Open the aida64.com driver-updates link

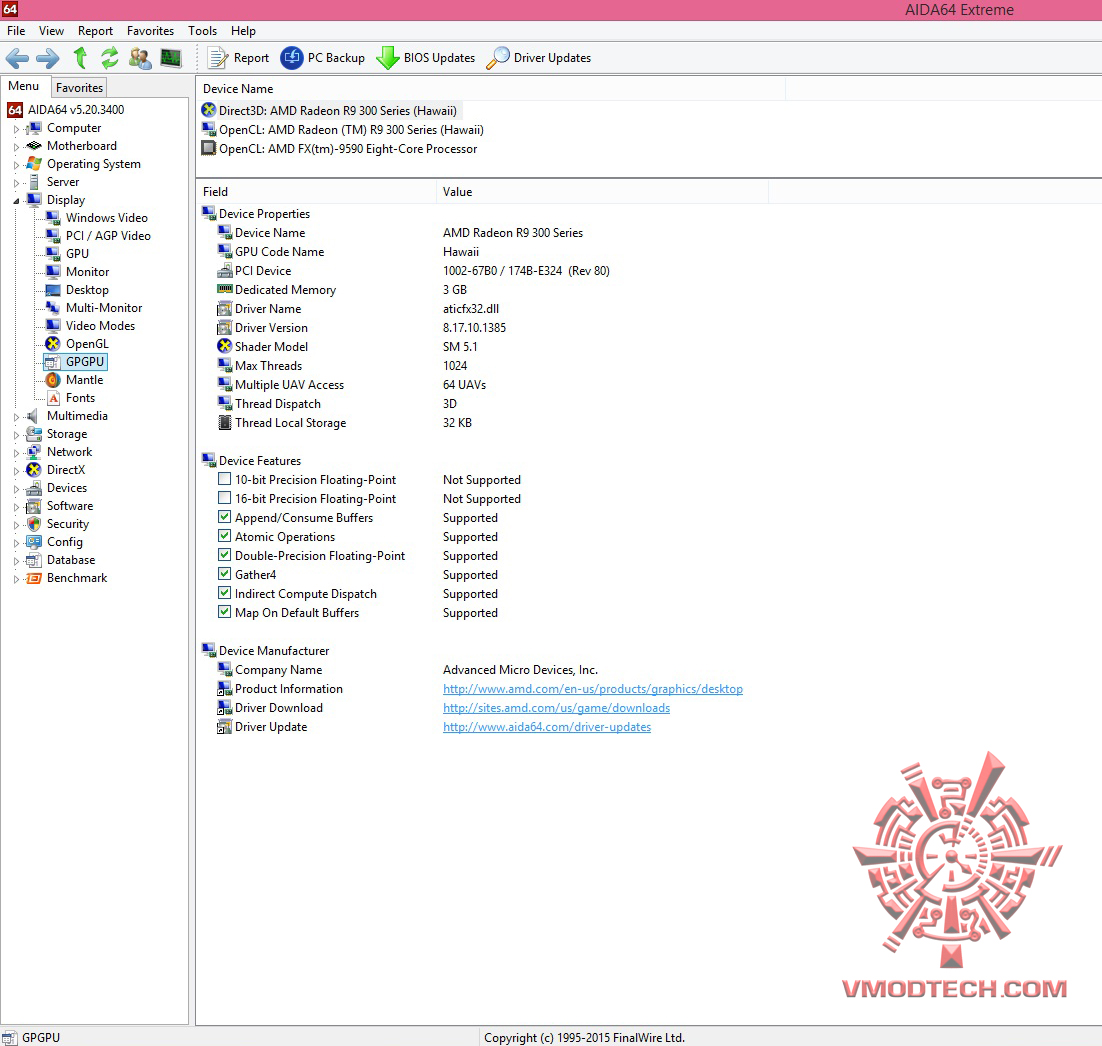547,727
